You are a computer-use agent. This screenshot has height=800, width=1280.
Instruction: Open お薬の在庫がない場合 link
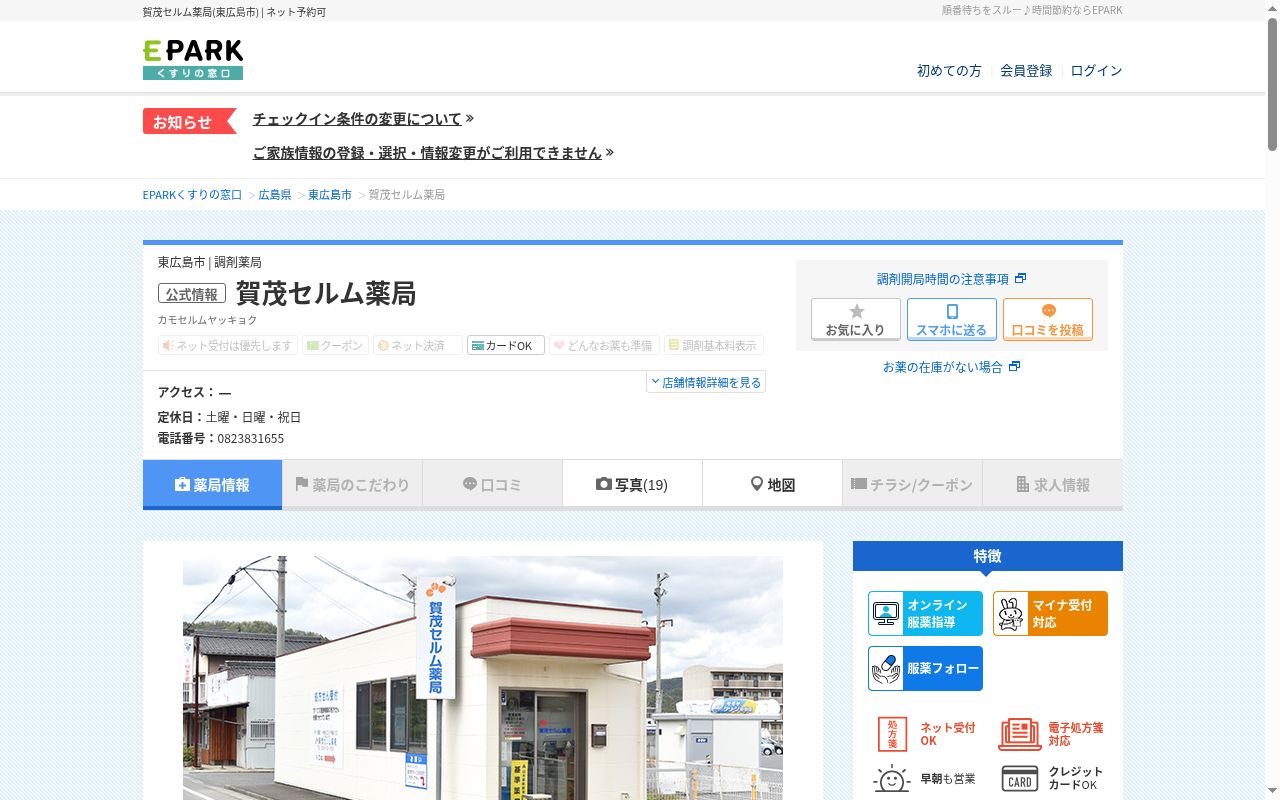[x=951, y=367]
